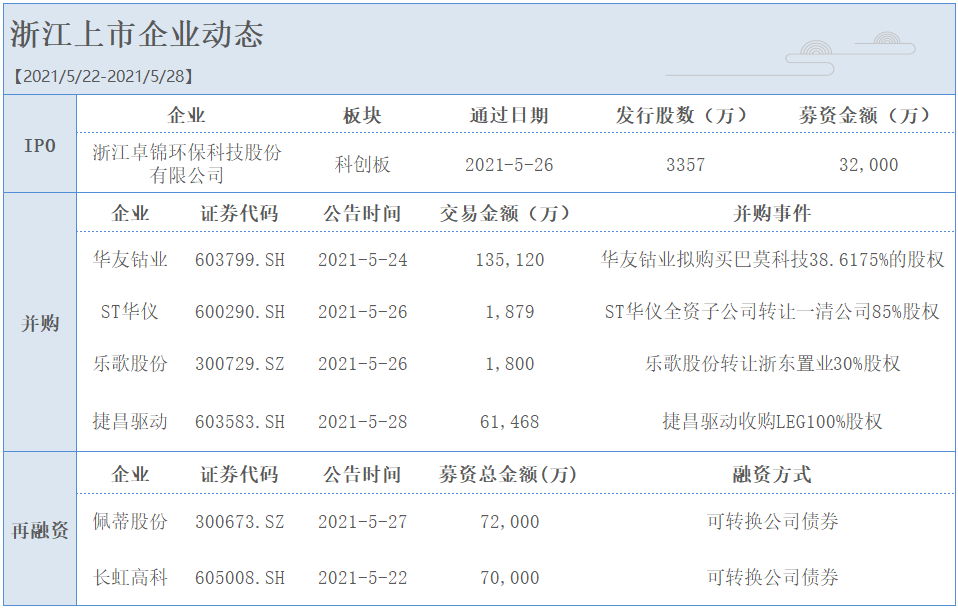Click 可转换公司债券 in 佩蒂股份 row
The image size is (958, 609).
pos(772,521)
